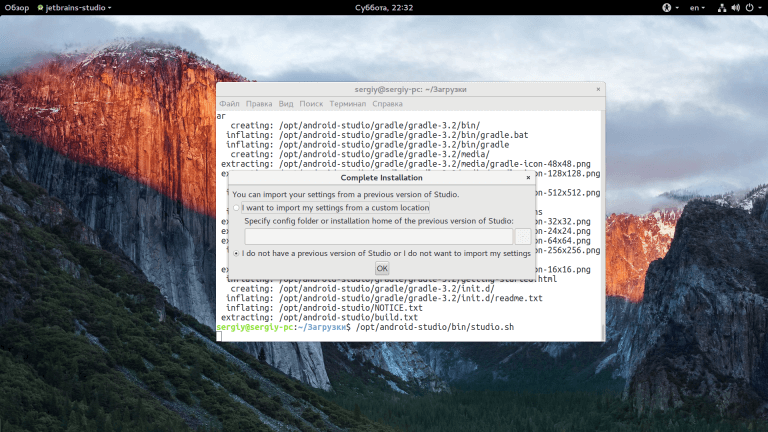Click the 'gradle-icon-48x48.png' line in terminal
The image size is (768, 432).
tap(406, 164)
